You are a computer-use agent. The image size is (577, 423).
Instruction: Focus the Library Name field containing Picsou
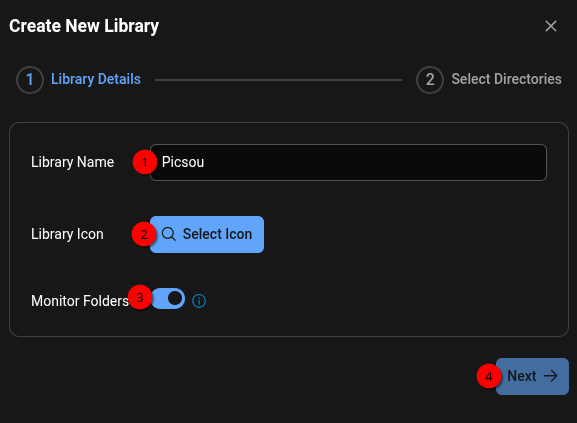(x=348, y=162)
